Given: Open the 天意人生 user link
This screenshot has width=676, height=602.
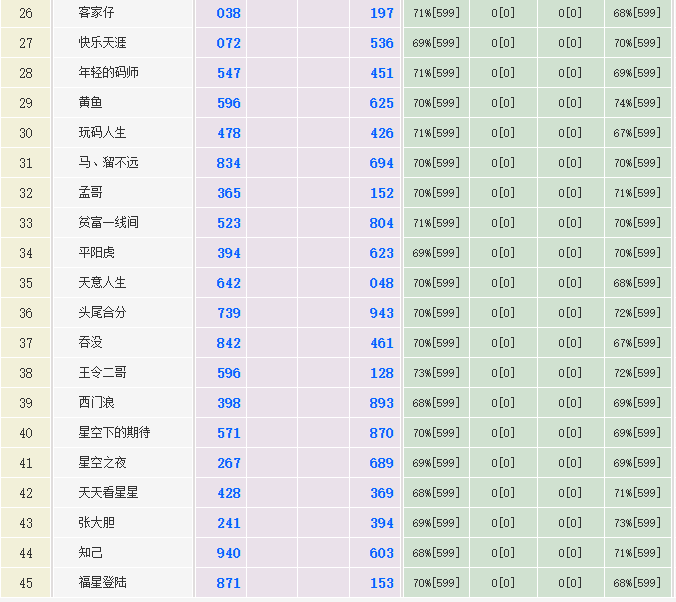Looking at the screenshot, I should click(x=102, y=283).
